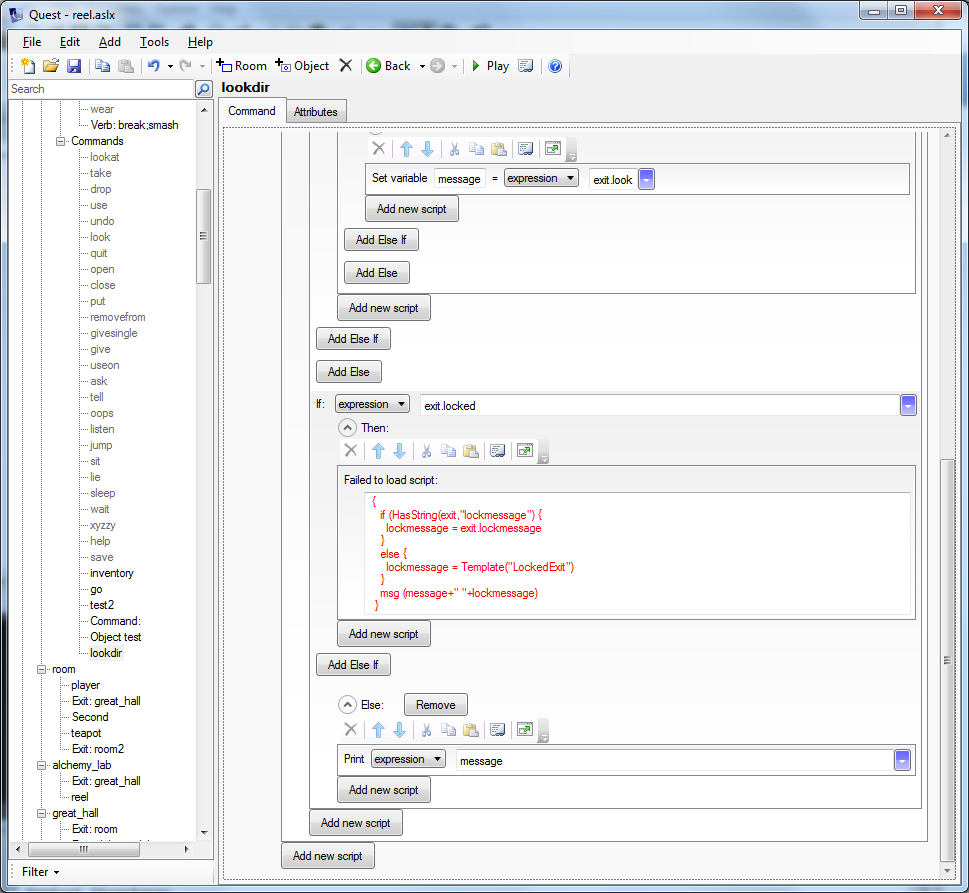Select the teapot object in the tree
Image resolution: width=969 pixels, height=893 pixels.
(x=86, y=733)
